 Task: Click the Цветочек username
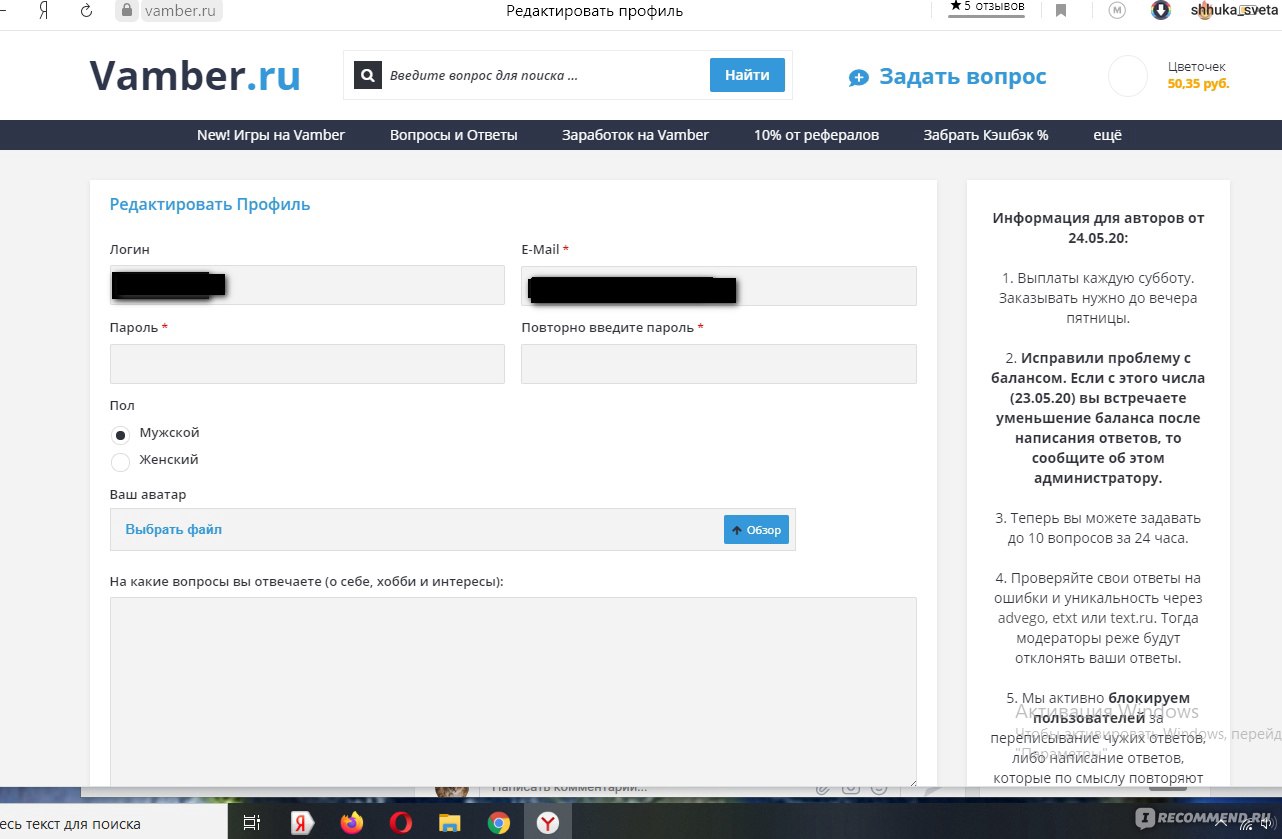coord(1196,67)
